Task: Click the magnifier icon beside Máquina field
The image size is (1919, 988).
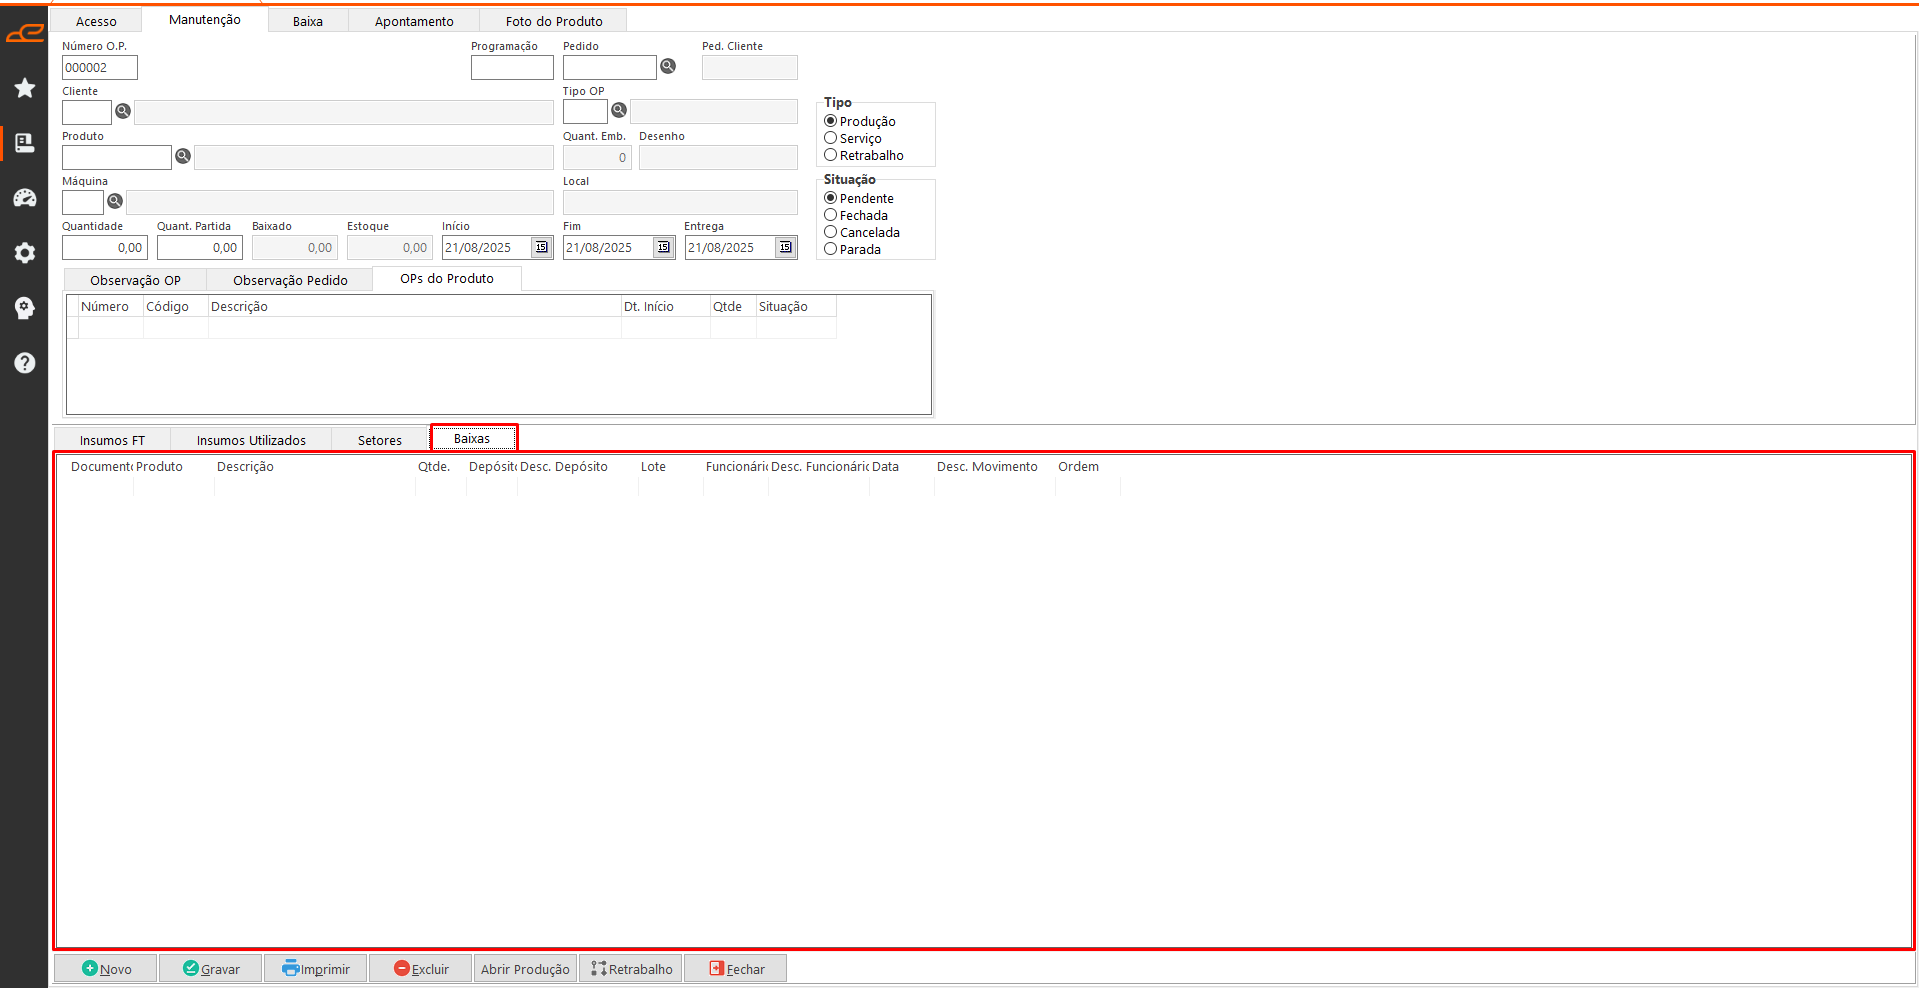Action: 115,201
